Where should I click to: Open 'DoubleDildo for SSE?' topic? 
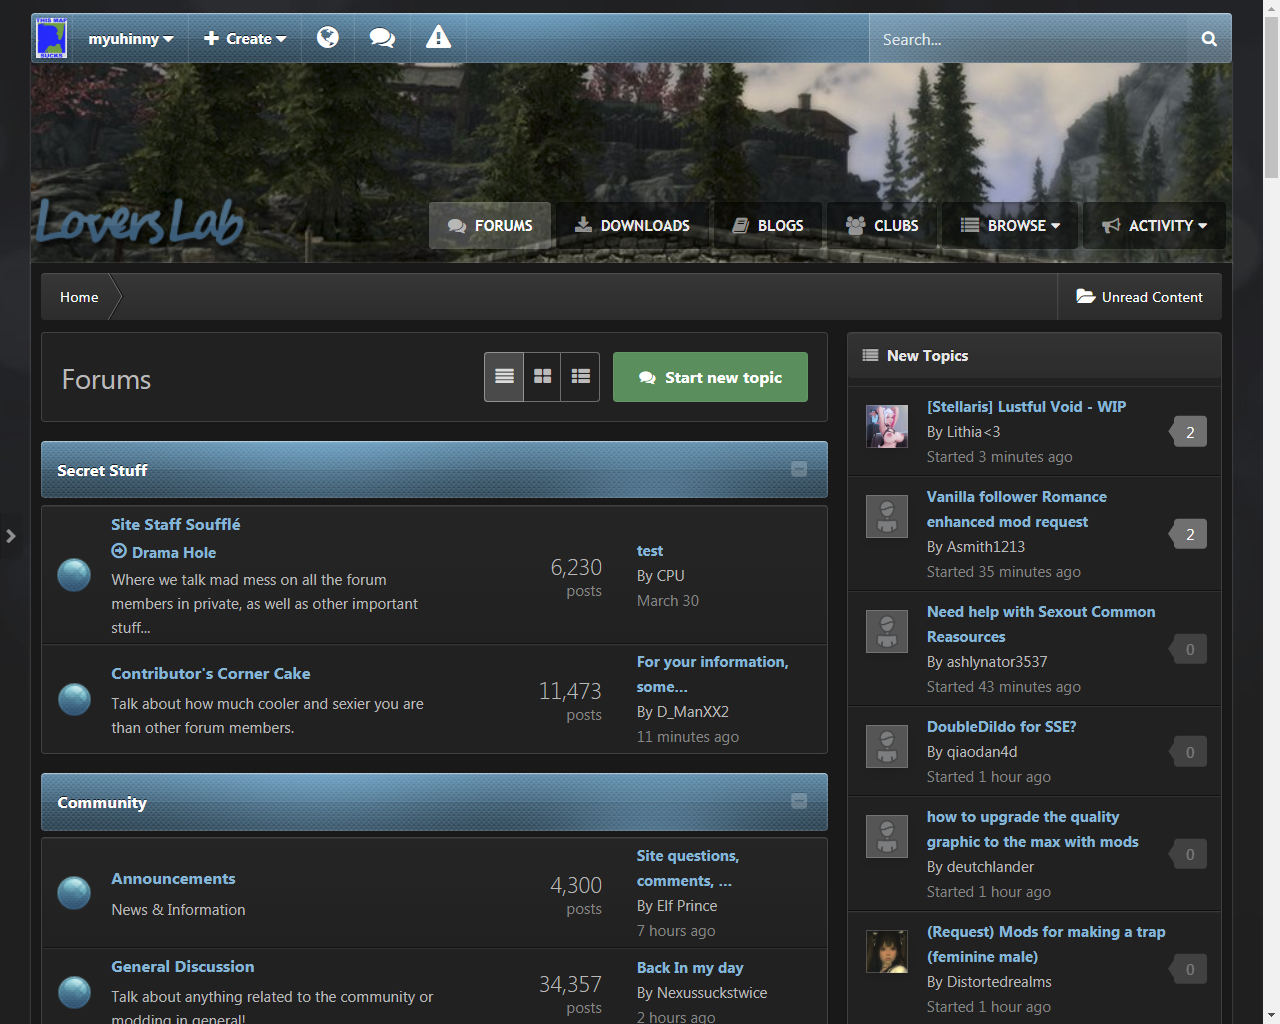click(1002, 726)
